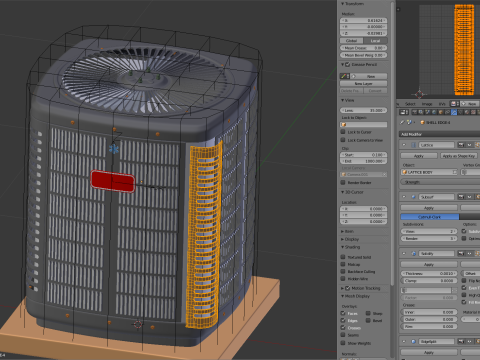This screenshot has height=360, width=480.
Task: Click the Grease Pencil pencil icon
Action: click(345, 76)
